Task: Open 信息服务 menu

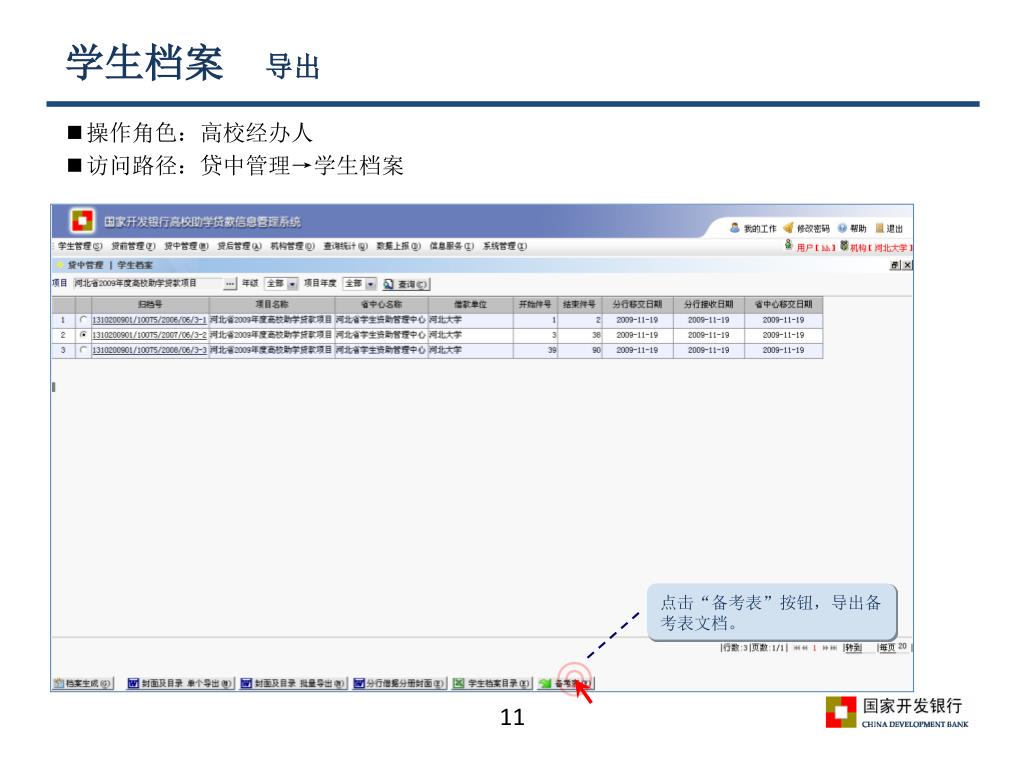Action: click(x=451, y=246)
